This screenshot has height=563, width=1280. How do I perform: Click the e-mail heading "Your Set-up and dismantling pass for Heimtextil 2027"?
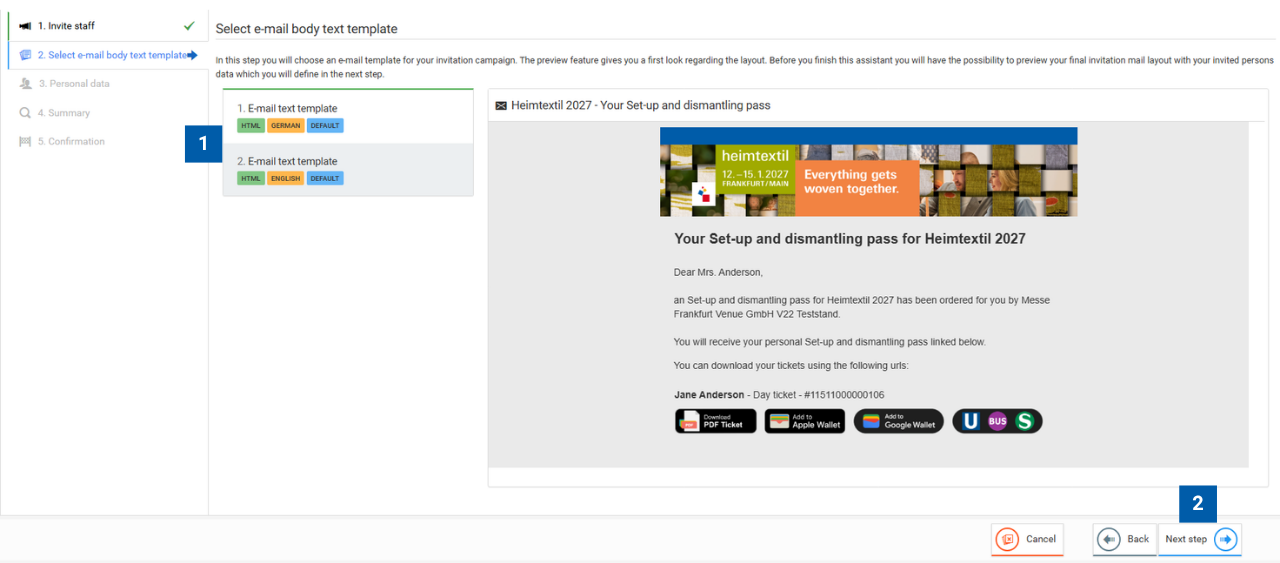[x=850, y=239]
